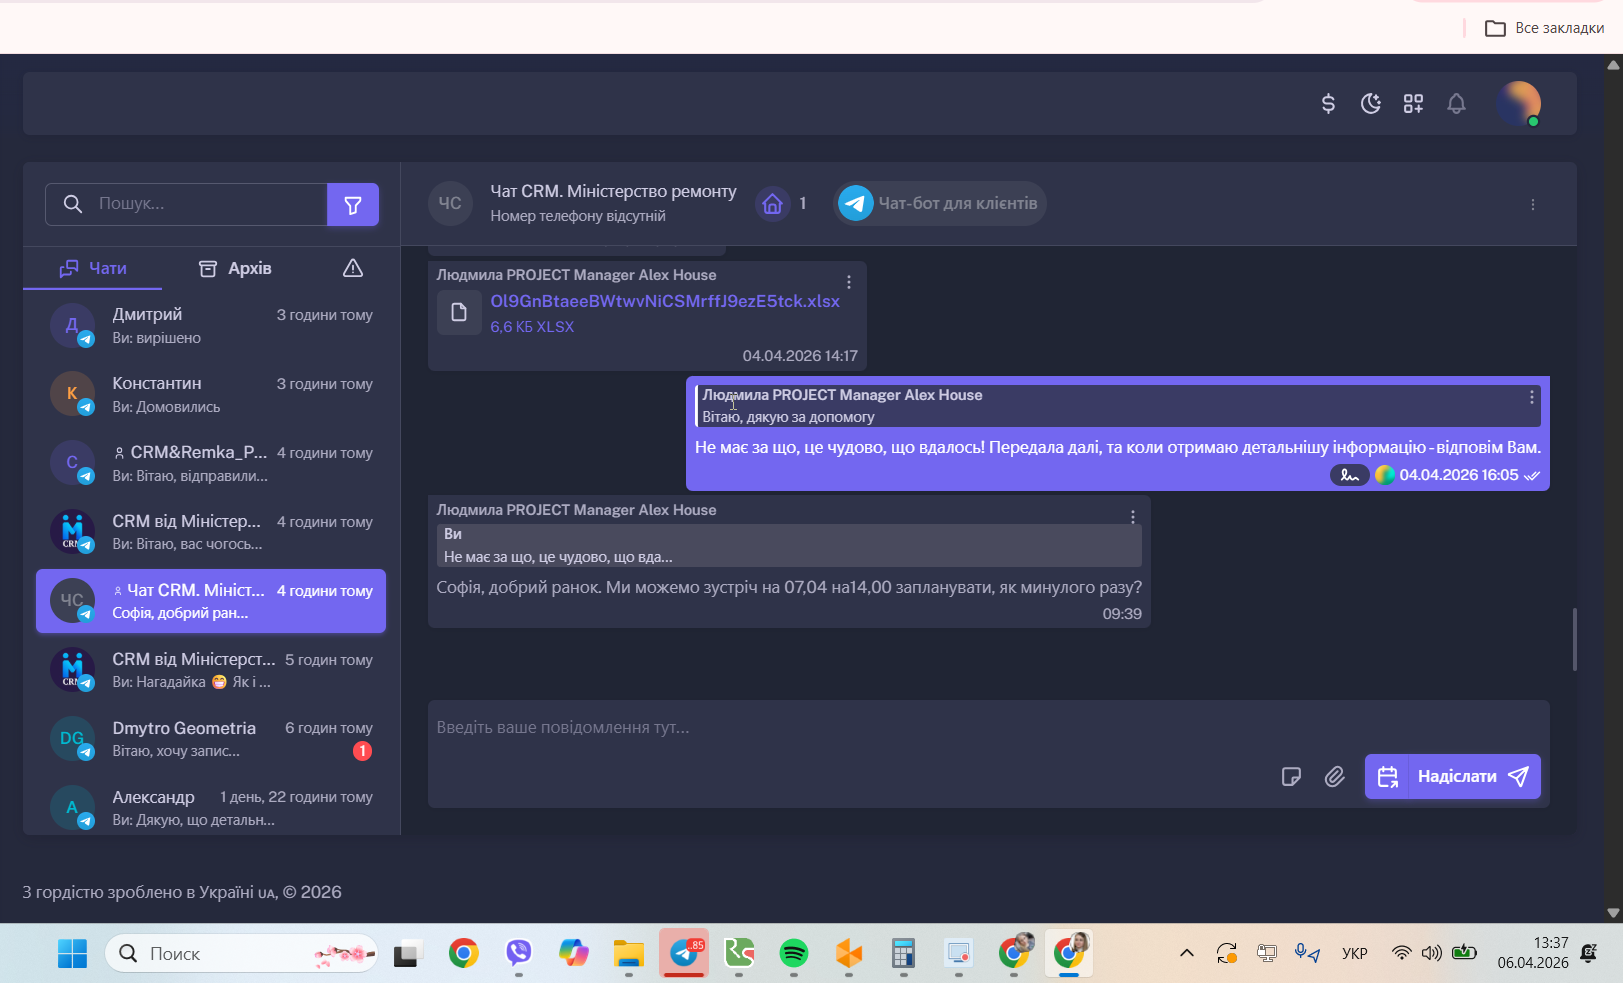
Task: Open the chat with Константин
Action: tap(211, 395)
